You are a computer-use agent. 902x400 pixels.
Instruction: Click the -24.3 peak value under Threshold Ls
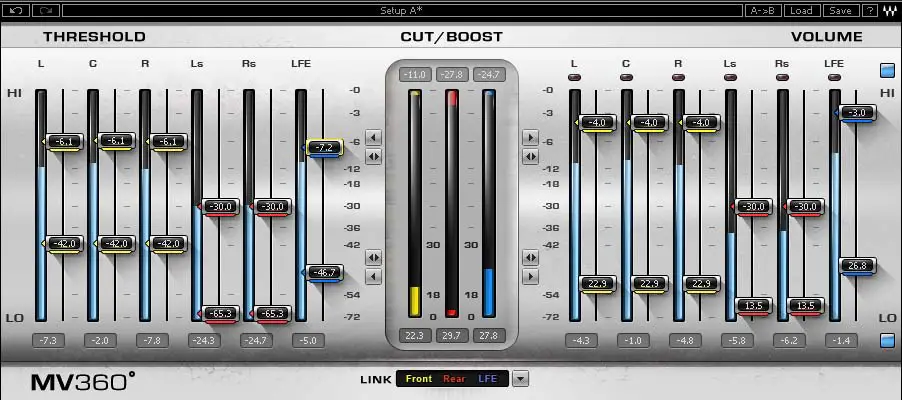204,341
